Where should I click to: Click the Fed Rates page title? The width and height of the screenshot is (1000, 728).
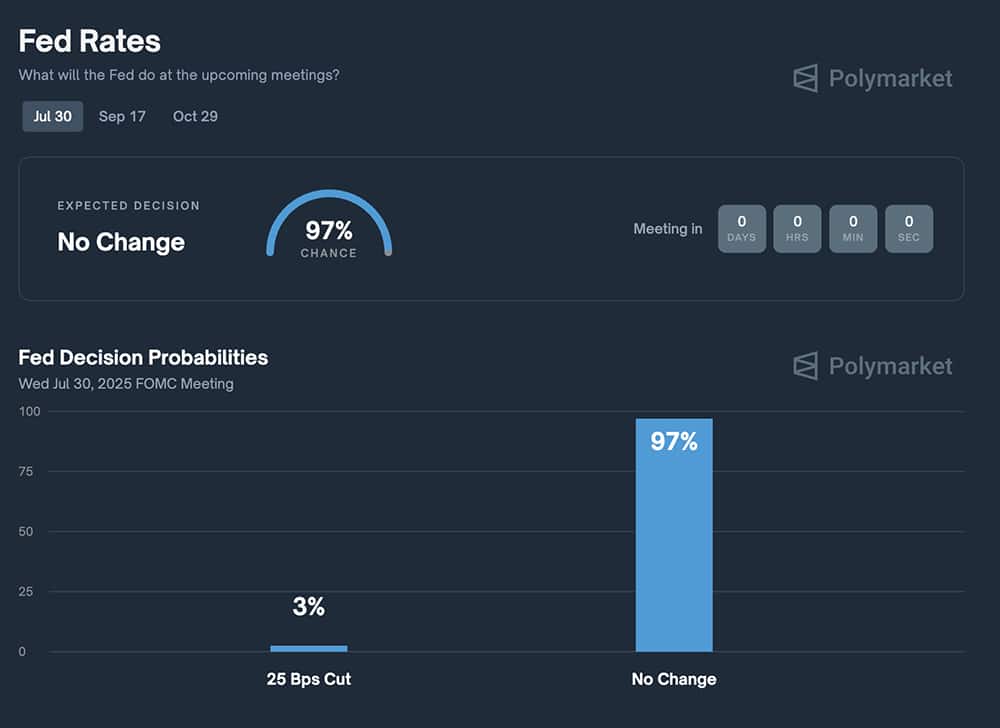click(90, 41)
